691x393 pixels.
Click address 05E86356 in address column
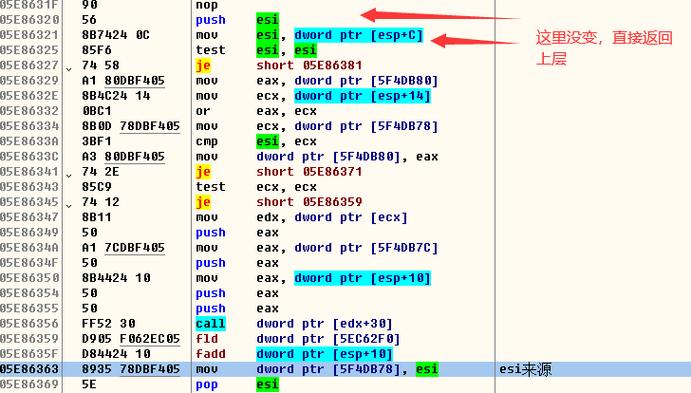[30, 324]
